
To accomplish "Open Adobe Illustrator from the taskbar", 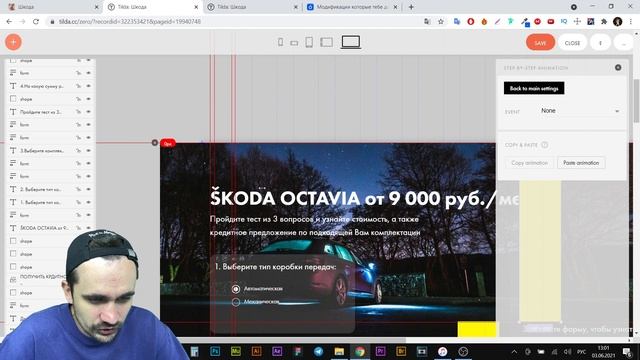I will click(x=256, y=351).
